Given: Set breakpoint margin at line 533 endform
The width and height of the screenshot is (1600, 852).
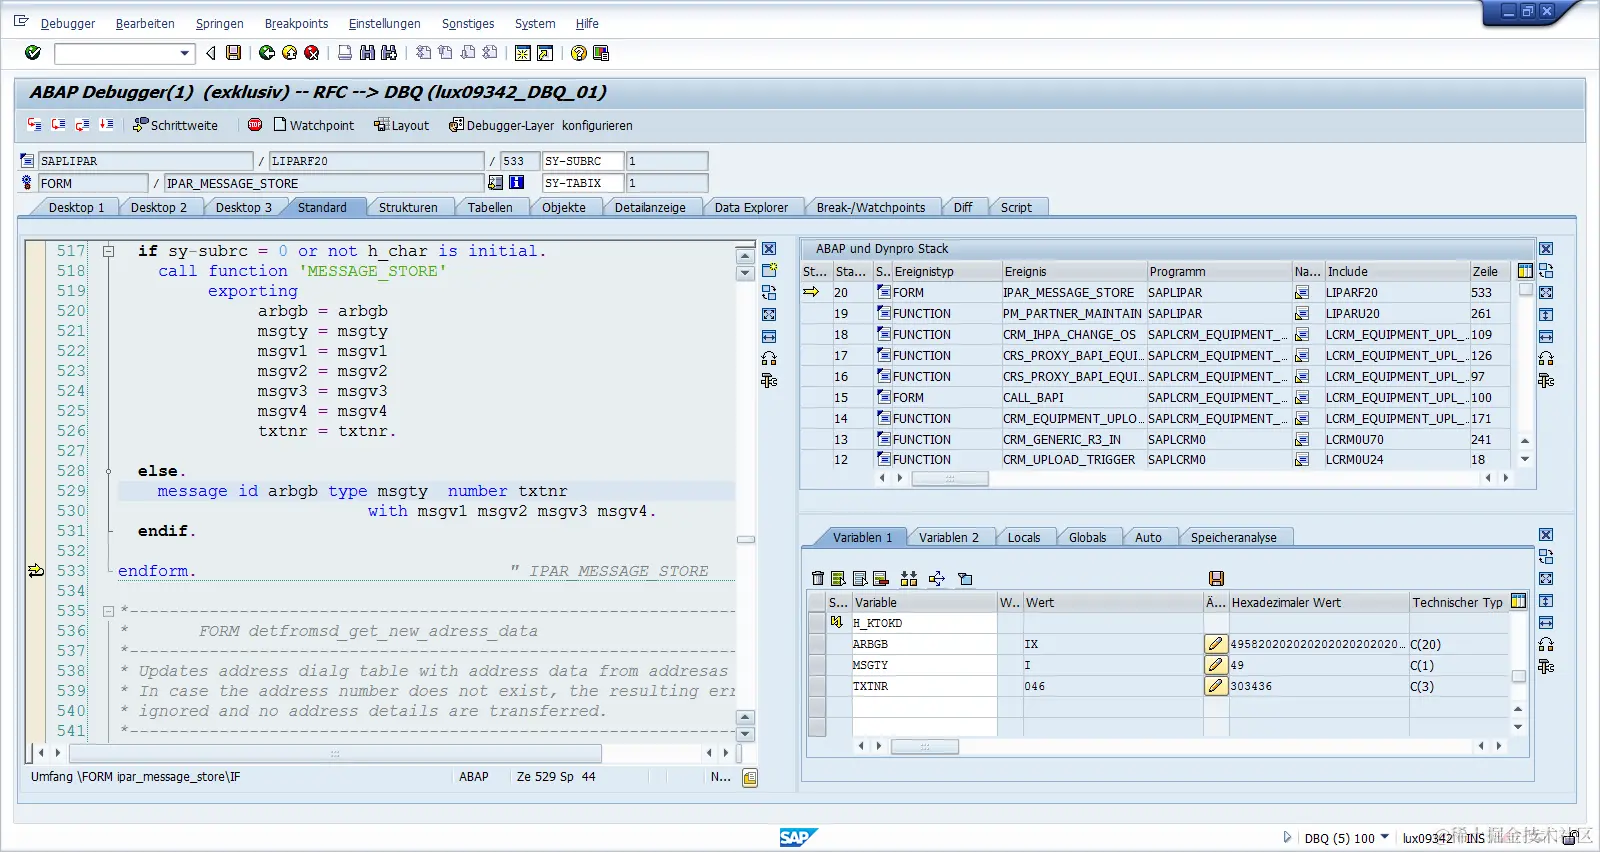Looking at the screenshot, I should pyautogui.click(x=36, y=571).
